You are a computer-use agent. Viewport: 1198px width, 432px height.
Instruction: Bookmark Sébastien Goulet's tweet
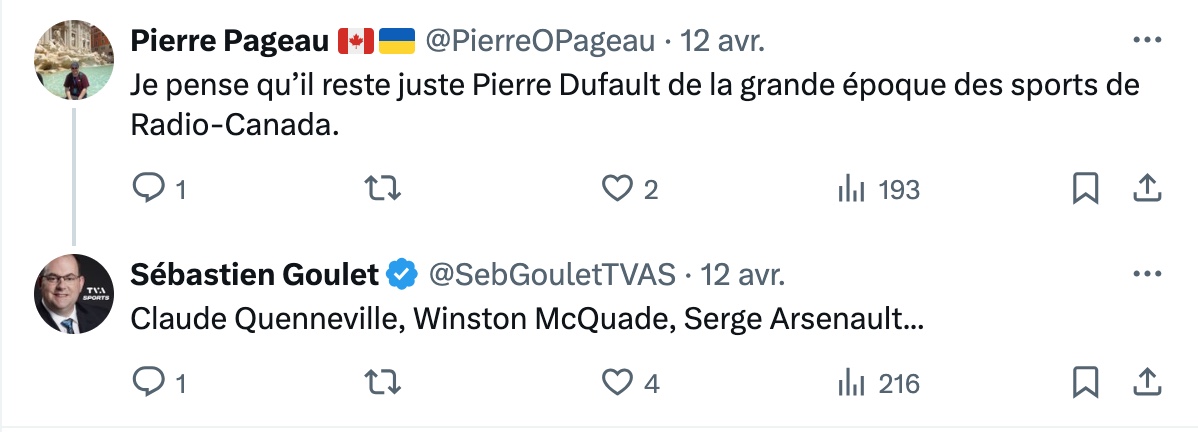[x=1085, y=382]
